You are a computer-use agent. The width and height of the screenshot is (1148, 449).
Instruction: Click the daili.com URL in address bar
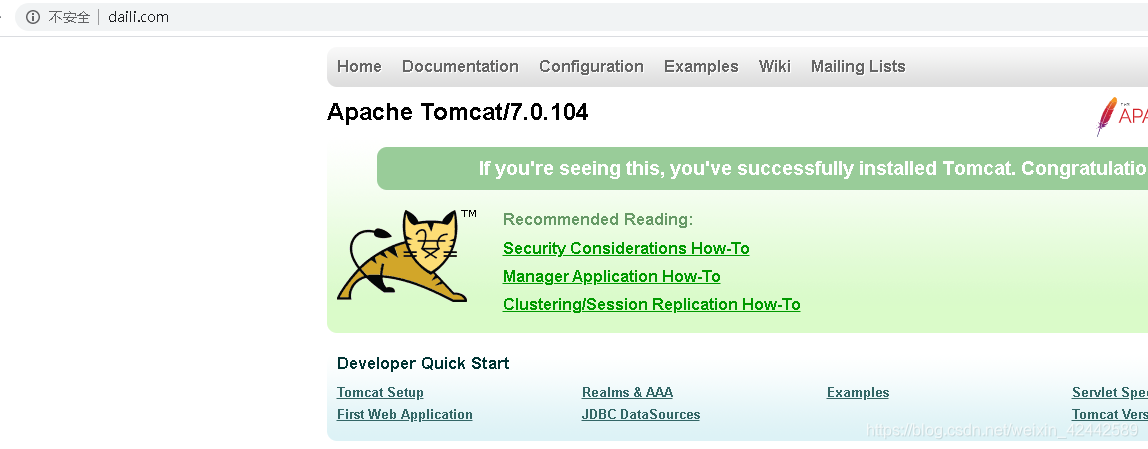click(138, 17)
